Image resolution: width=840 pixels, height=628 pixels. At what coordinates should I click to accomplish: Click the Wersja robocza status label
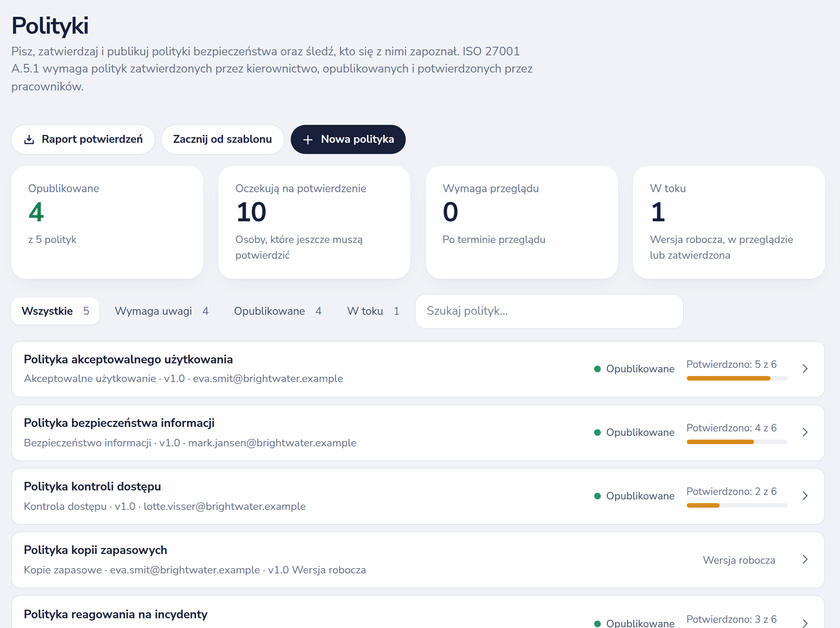point(739,560)
